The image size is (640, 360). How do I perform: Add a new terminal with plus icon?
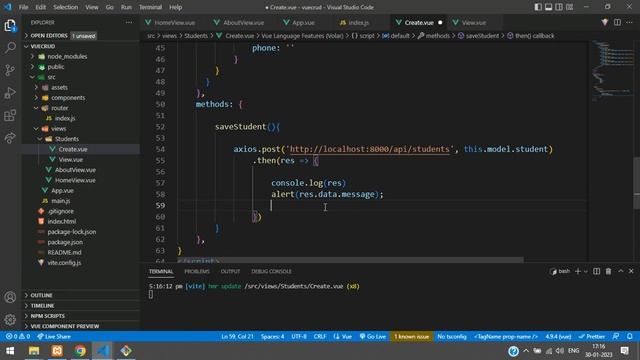coord(578,271)
